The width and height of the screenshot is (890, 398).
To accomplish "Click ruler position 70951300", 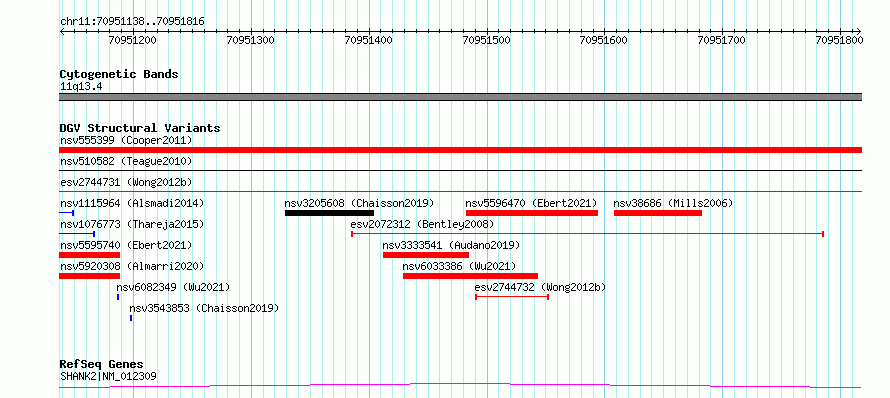I will tap(250, 40).
